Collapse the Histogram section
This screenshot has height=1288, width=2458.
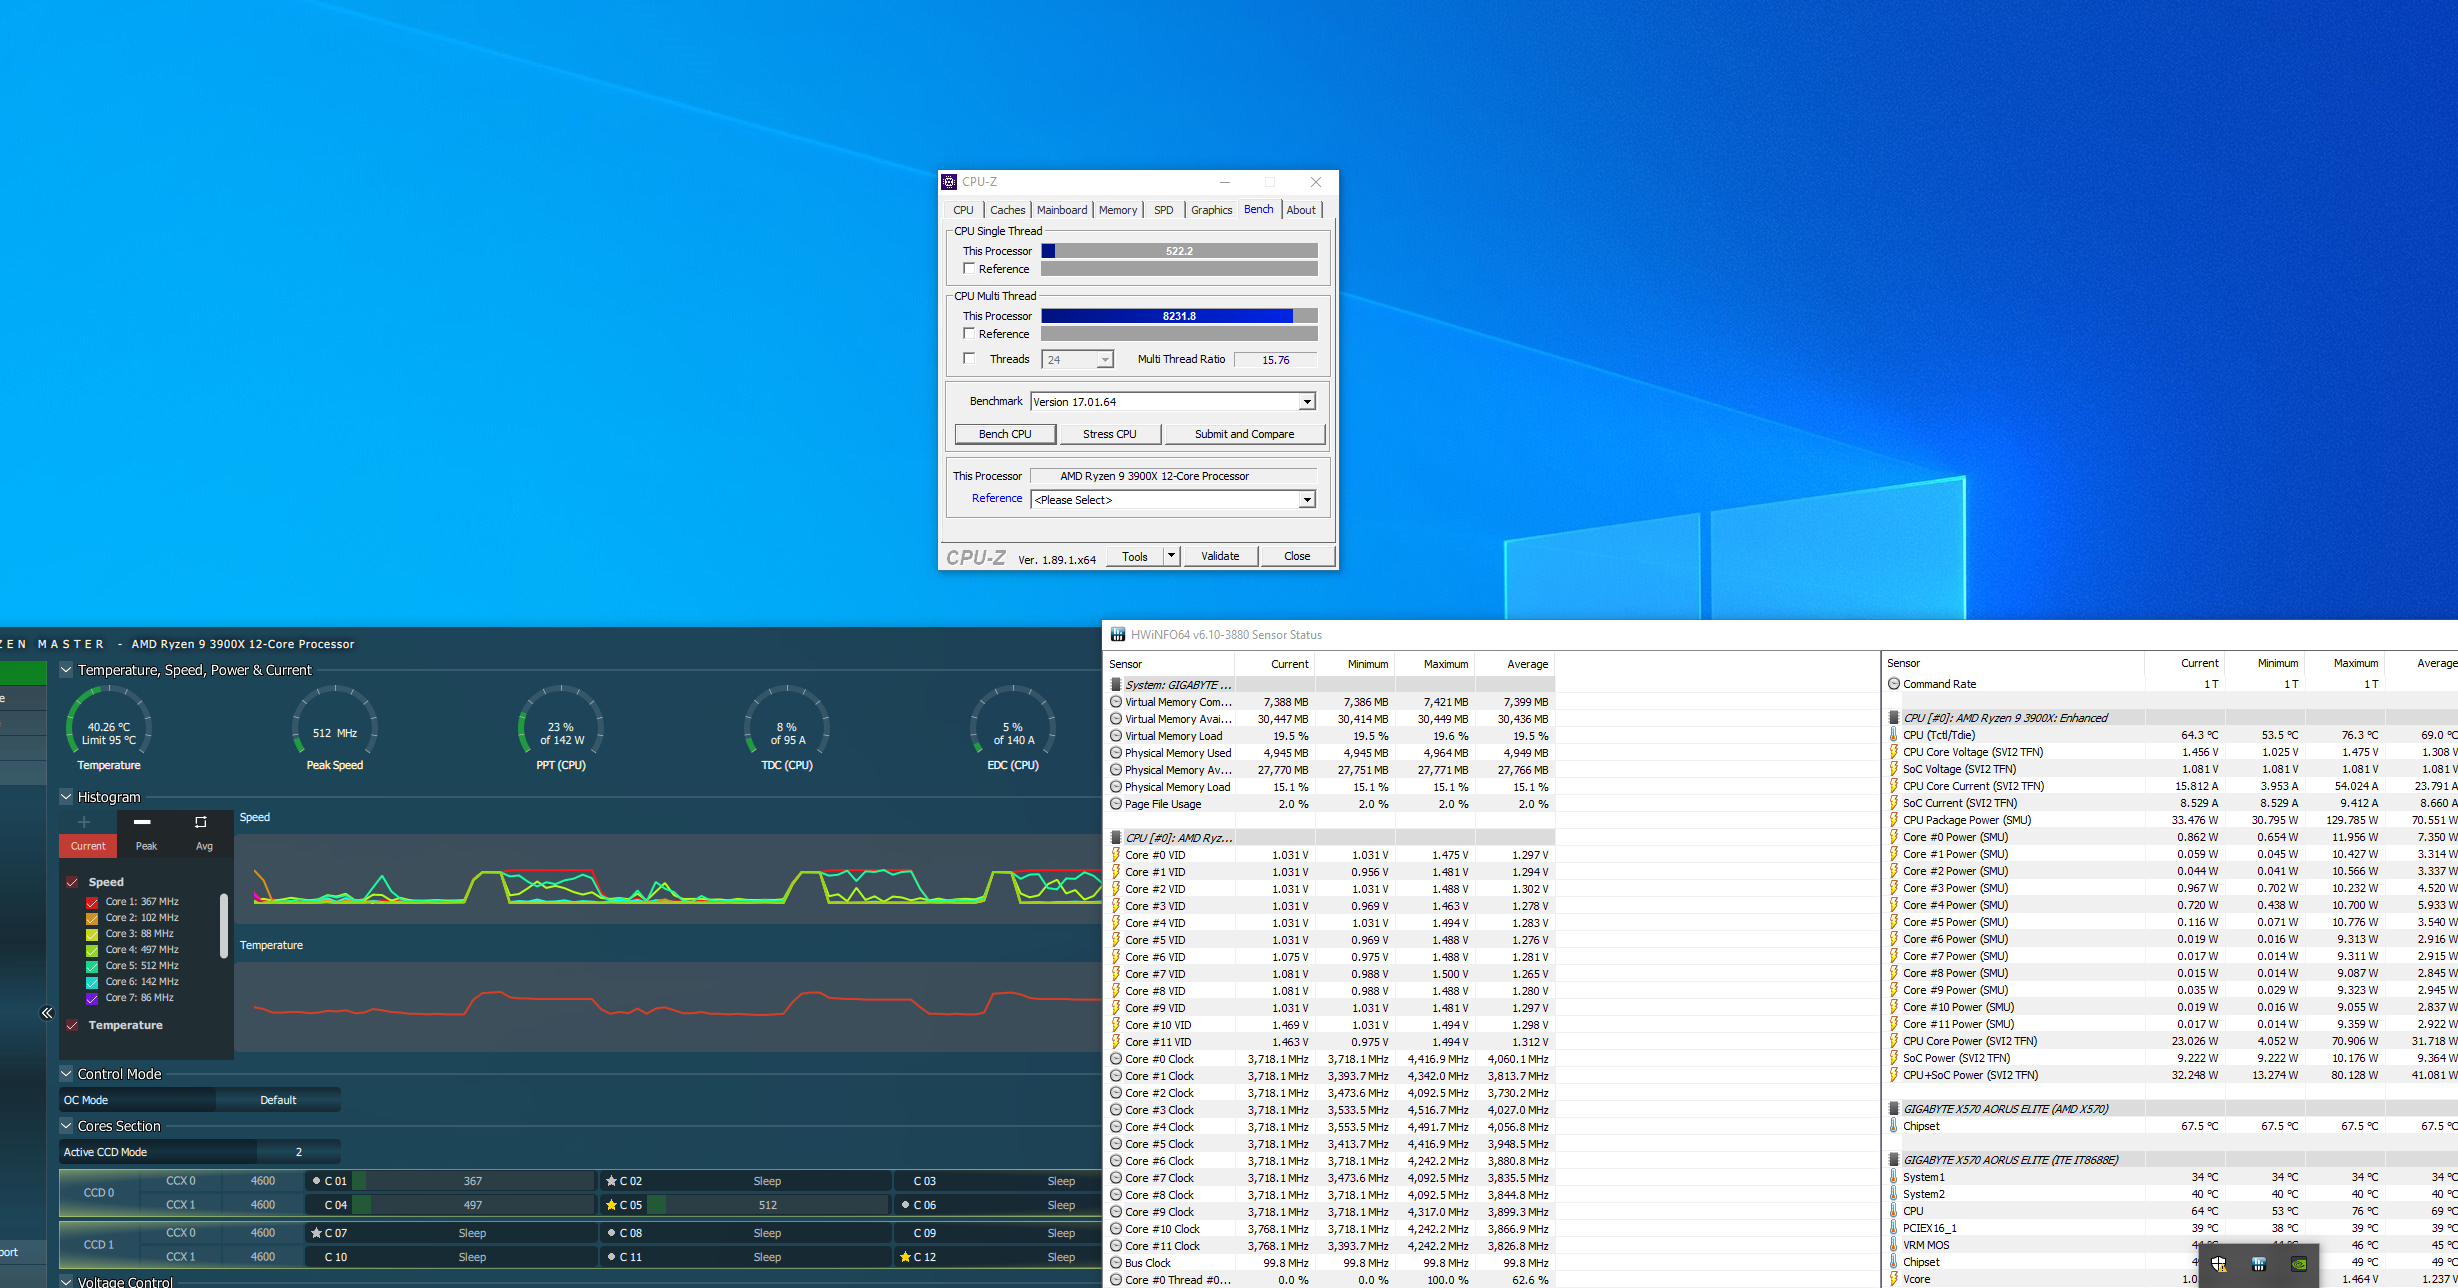67,797
